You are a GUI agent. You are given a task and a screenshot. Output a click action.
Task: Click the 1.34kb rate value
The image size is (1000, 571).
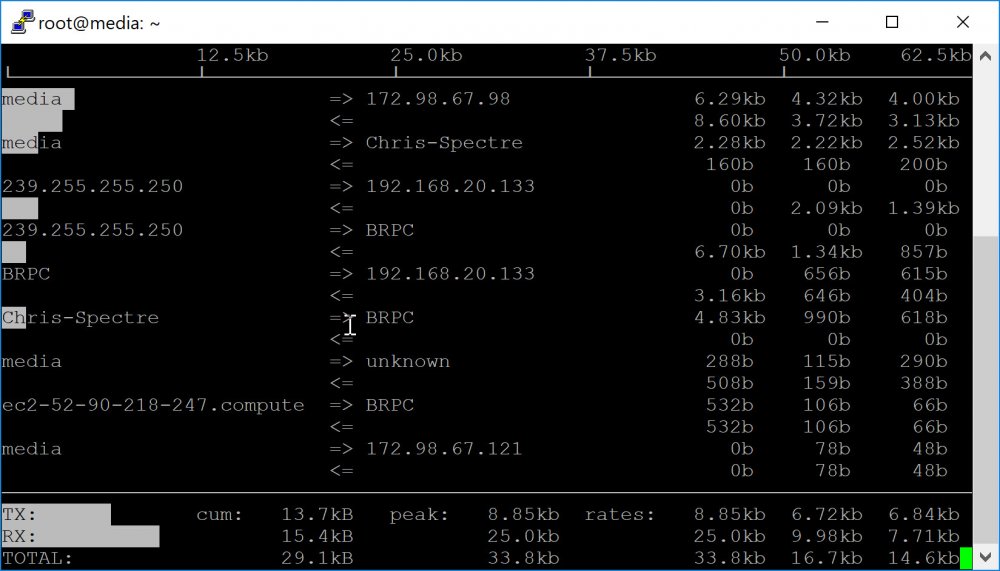pyautogui.click(x=827, y=252)
